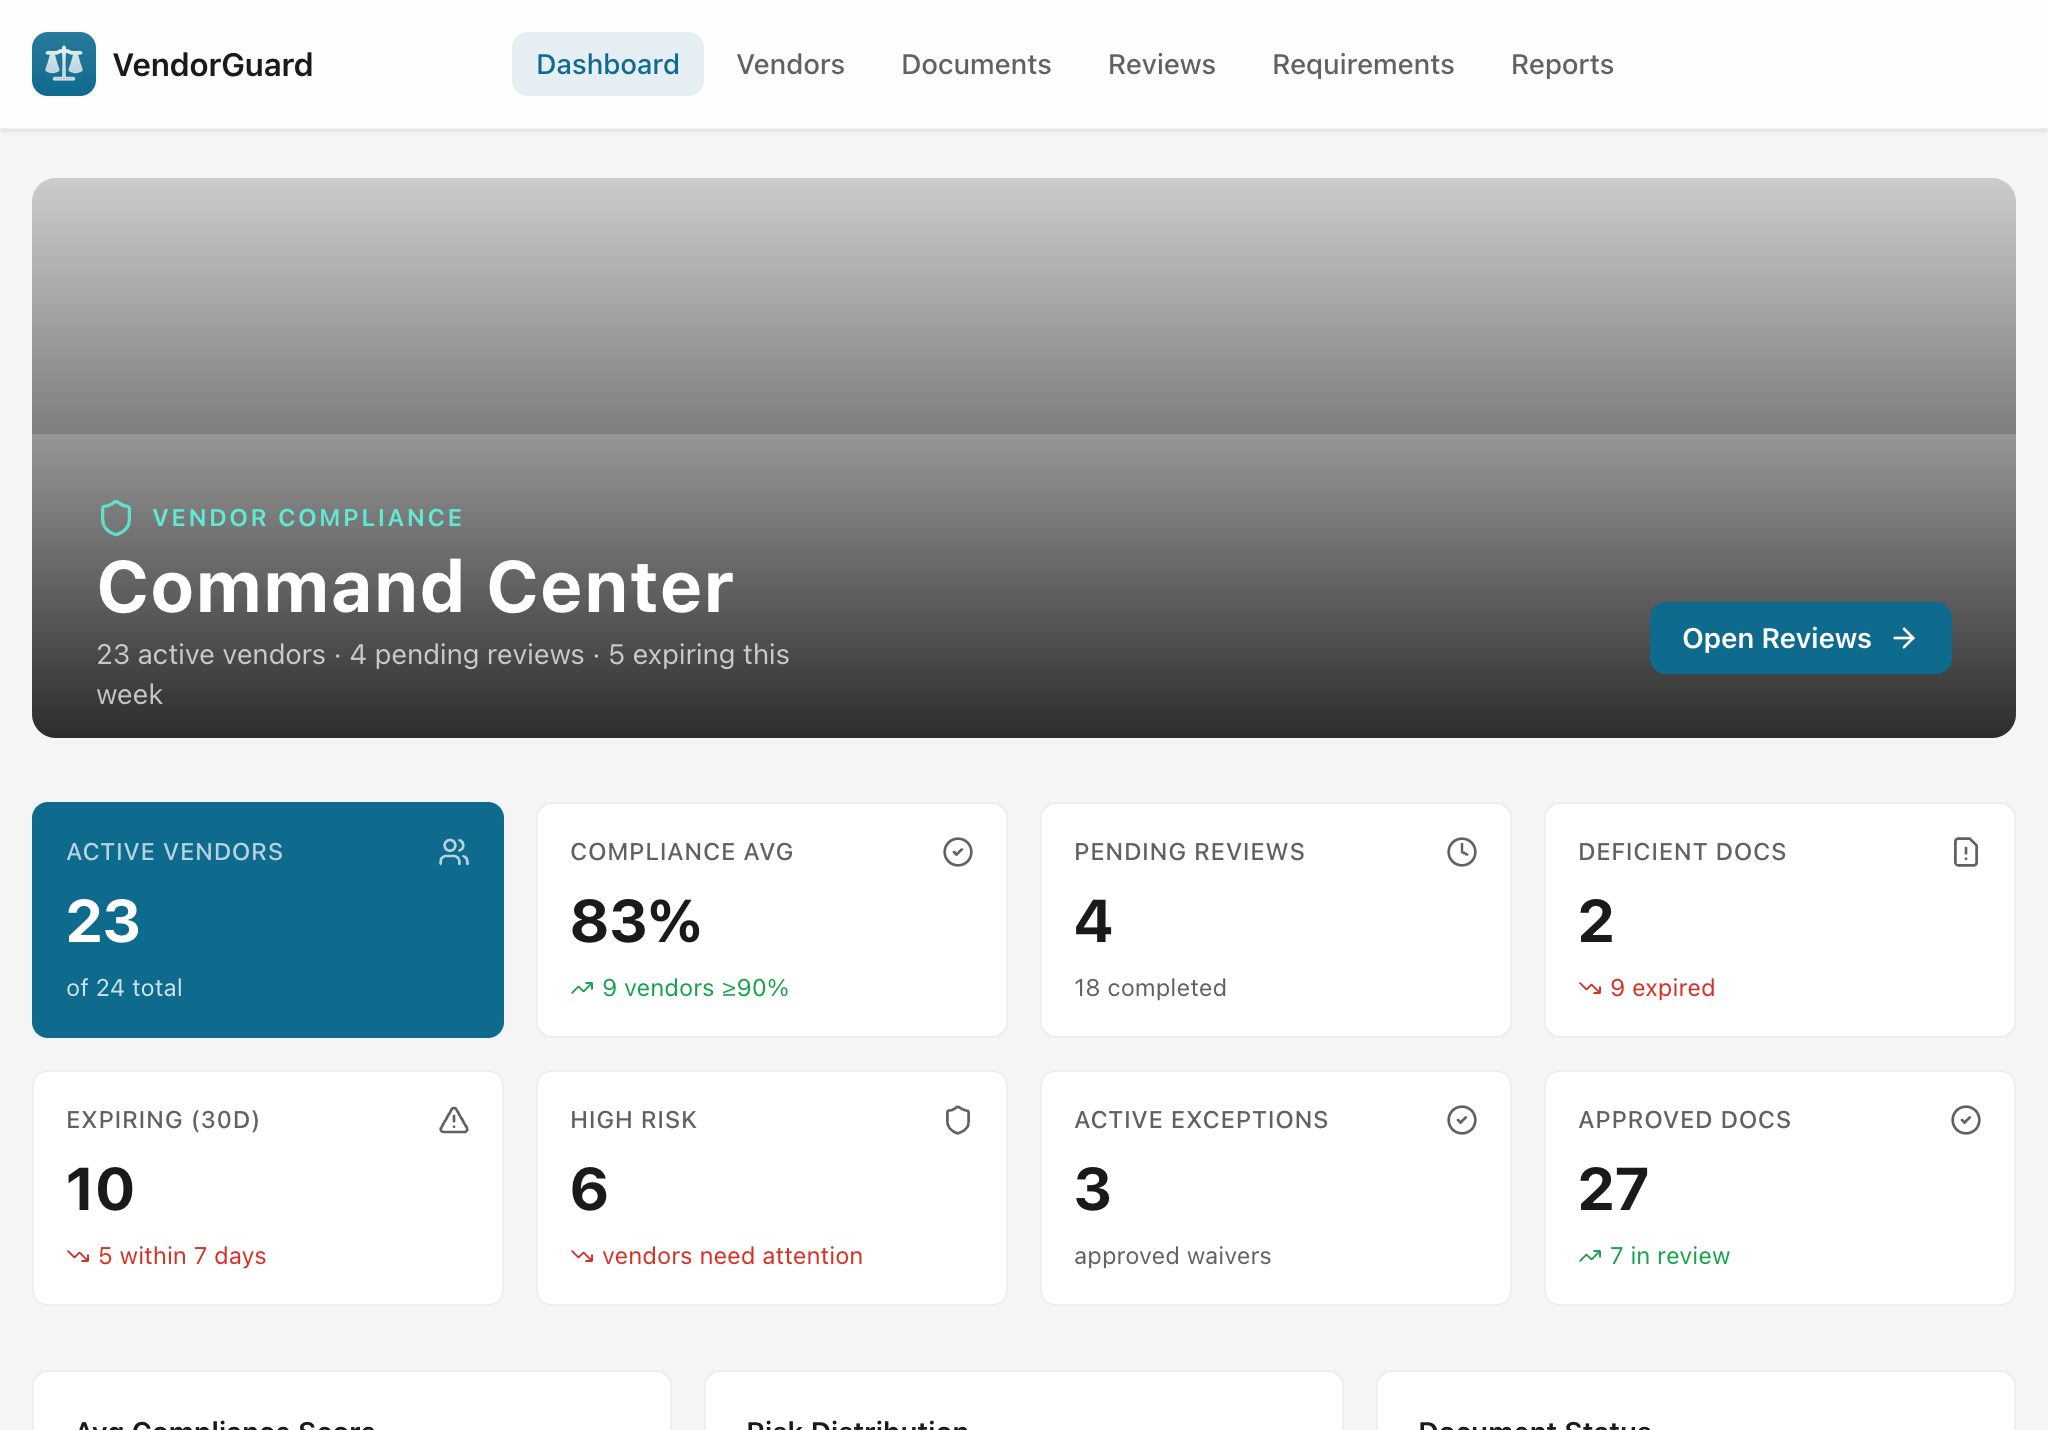The width and height of the screenshot is (2048, 1430).
Task: Click the '18 completed' text
Action: tap(1151, 988)
